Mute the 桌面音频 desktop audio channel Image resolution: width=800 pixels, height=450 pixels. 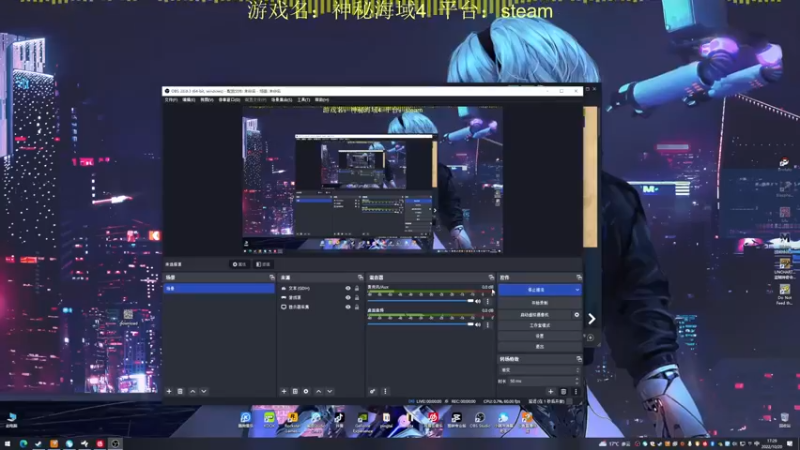[x=478, y=324]
